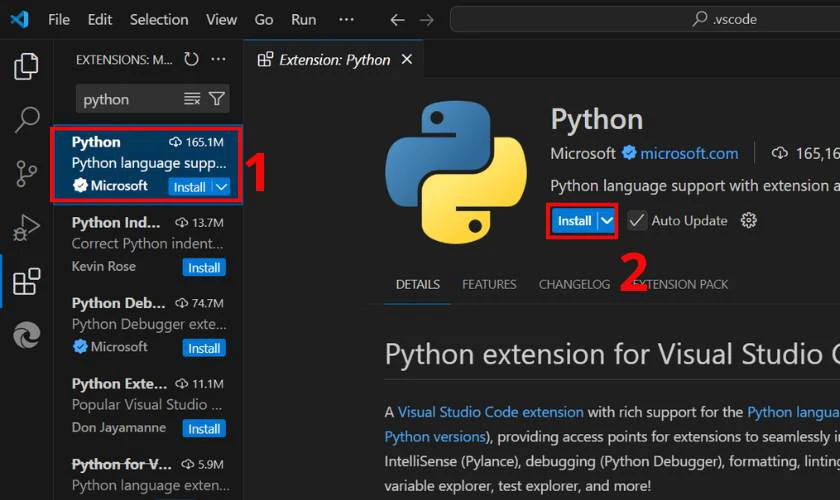Install Python from the sidebar list

coord(190,186)
